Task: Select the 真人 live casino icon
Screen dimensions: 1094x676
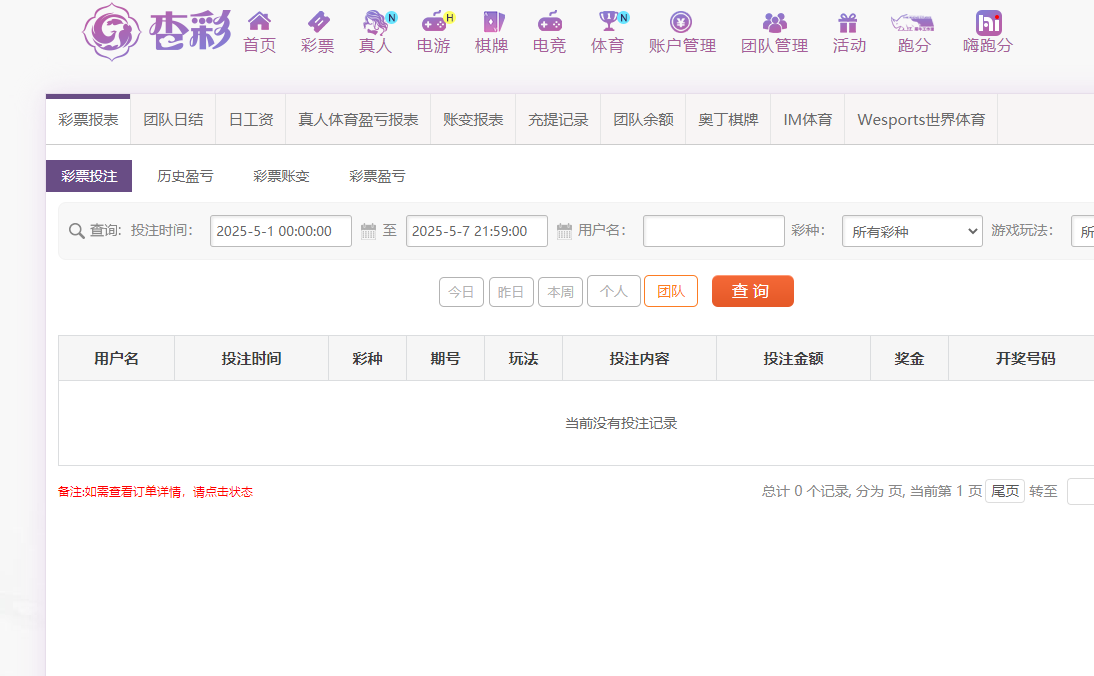Action: point(375,22)
